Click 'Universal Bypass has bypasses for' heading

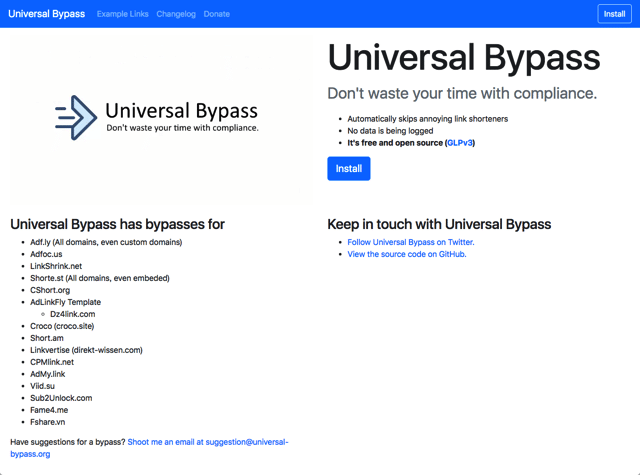tap(118, 224)
